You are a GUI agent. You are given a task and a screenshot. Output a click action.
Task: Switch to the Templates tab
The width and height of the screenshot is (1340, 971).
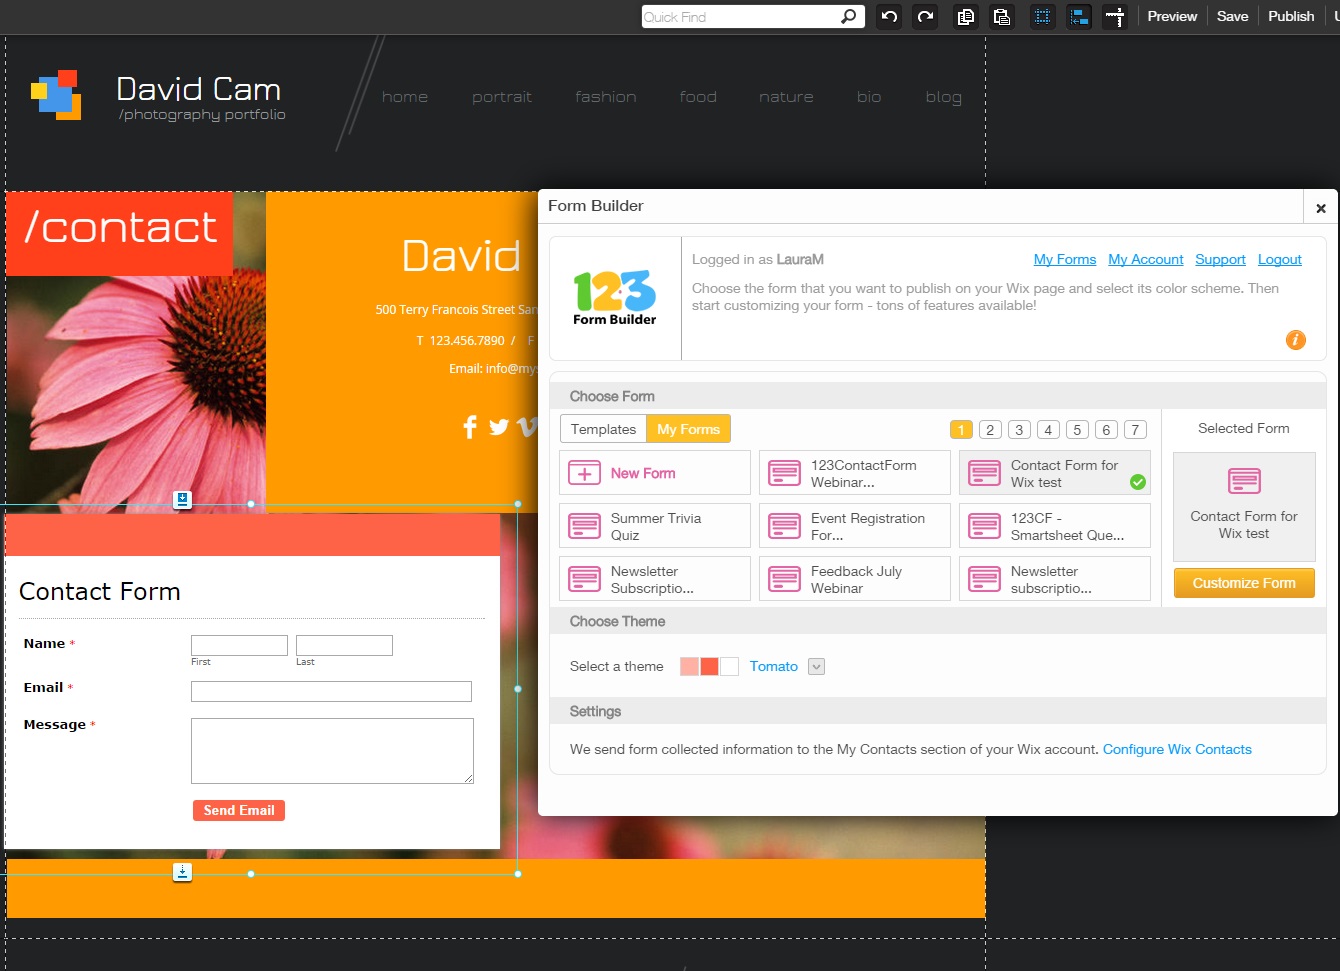[603, 429]
